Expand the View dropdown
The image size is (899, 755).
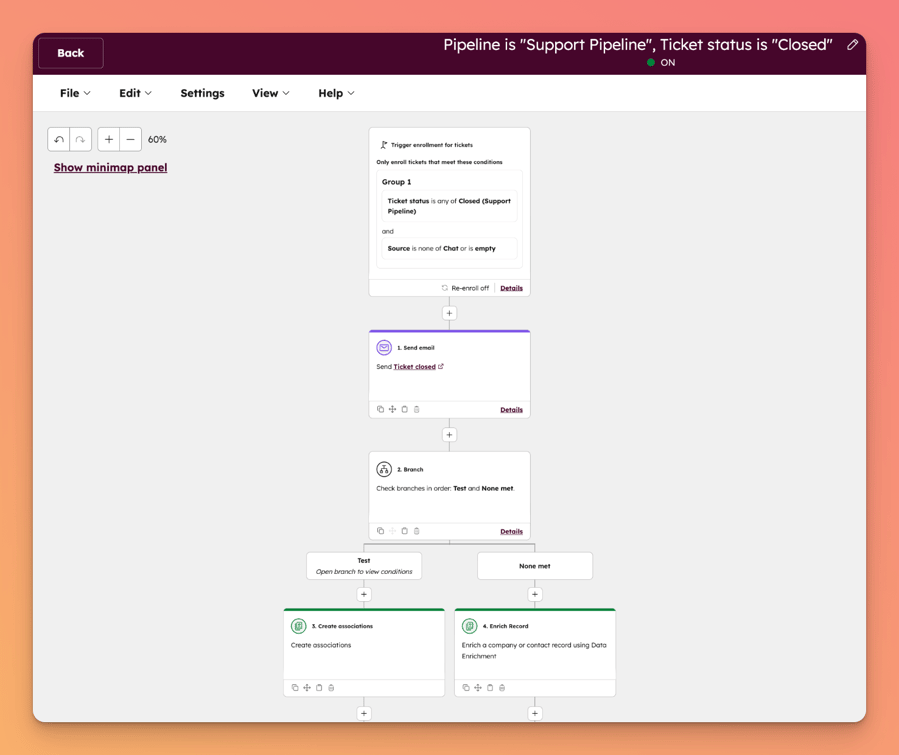[269, 92]
